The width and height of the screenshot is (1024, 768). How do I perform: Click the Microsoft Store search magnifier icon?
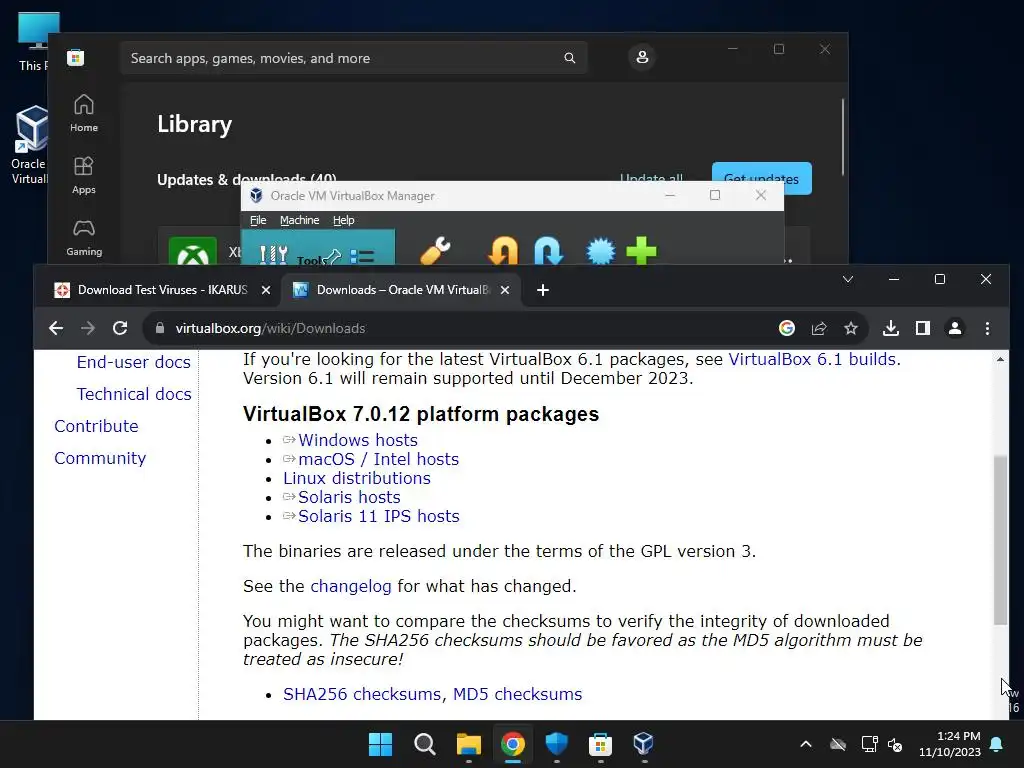569,58
